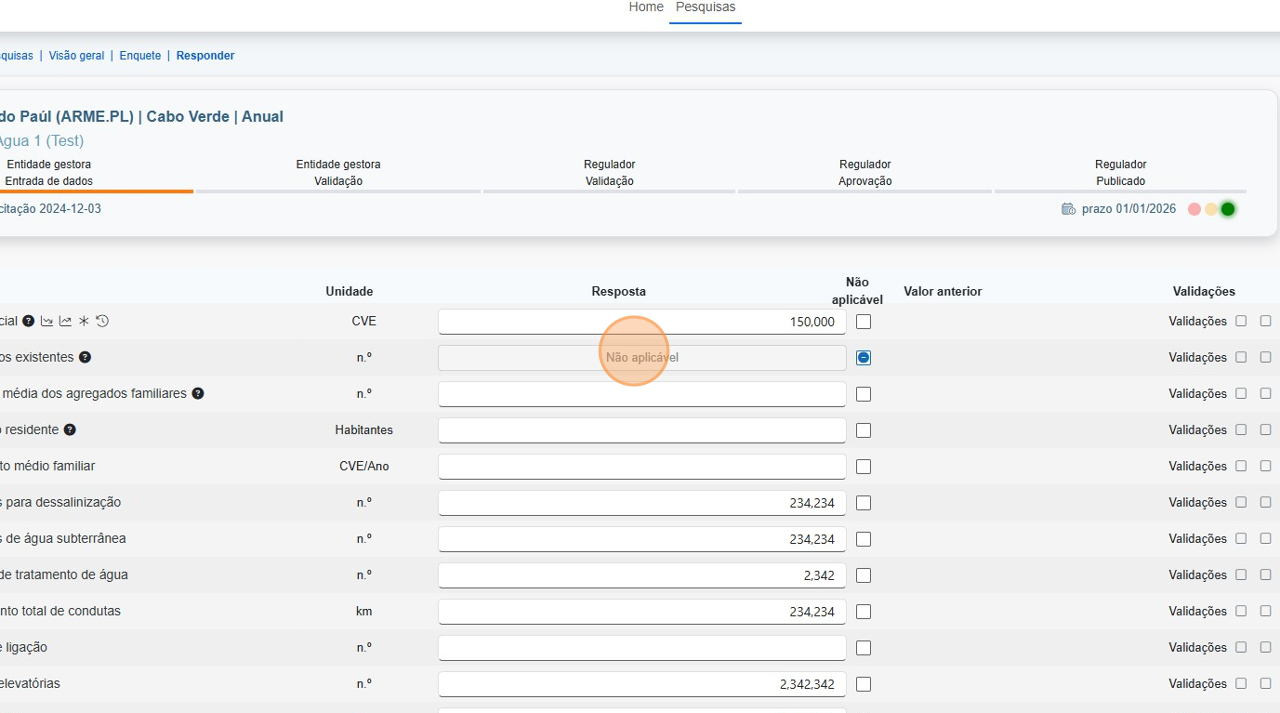This screenshot has height=713, width=1280.
Task: Click 'Validações' link in 'os existentes' row
Action: pos(1197,357)
